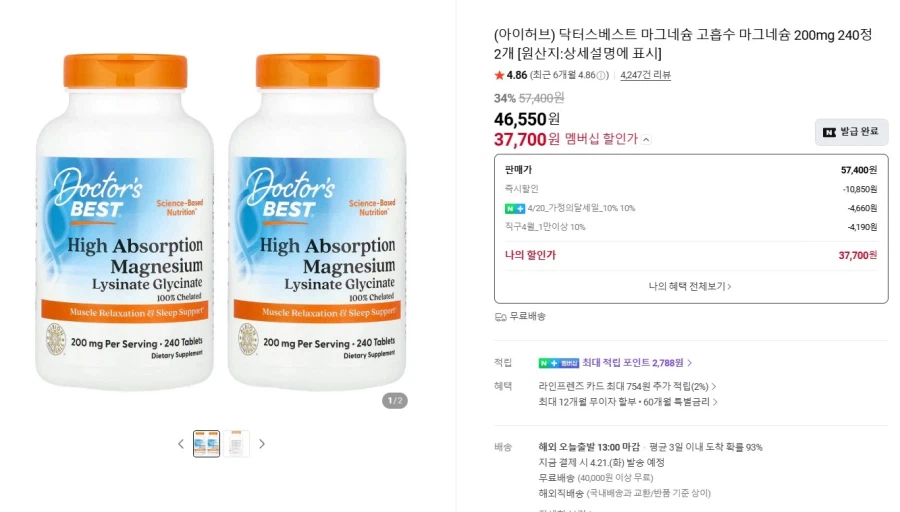Click the orange star rating icon
Viewport: 900px width, 512px height.
click(x=499, y=75)
